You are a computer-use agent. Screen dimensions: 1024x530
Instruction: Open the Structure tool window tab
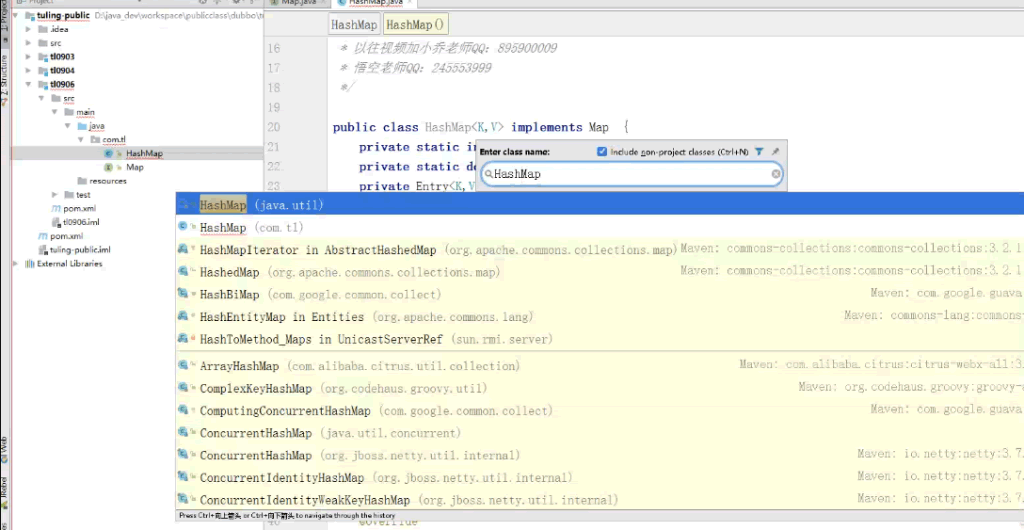(x=4, y=70)
